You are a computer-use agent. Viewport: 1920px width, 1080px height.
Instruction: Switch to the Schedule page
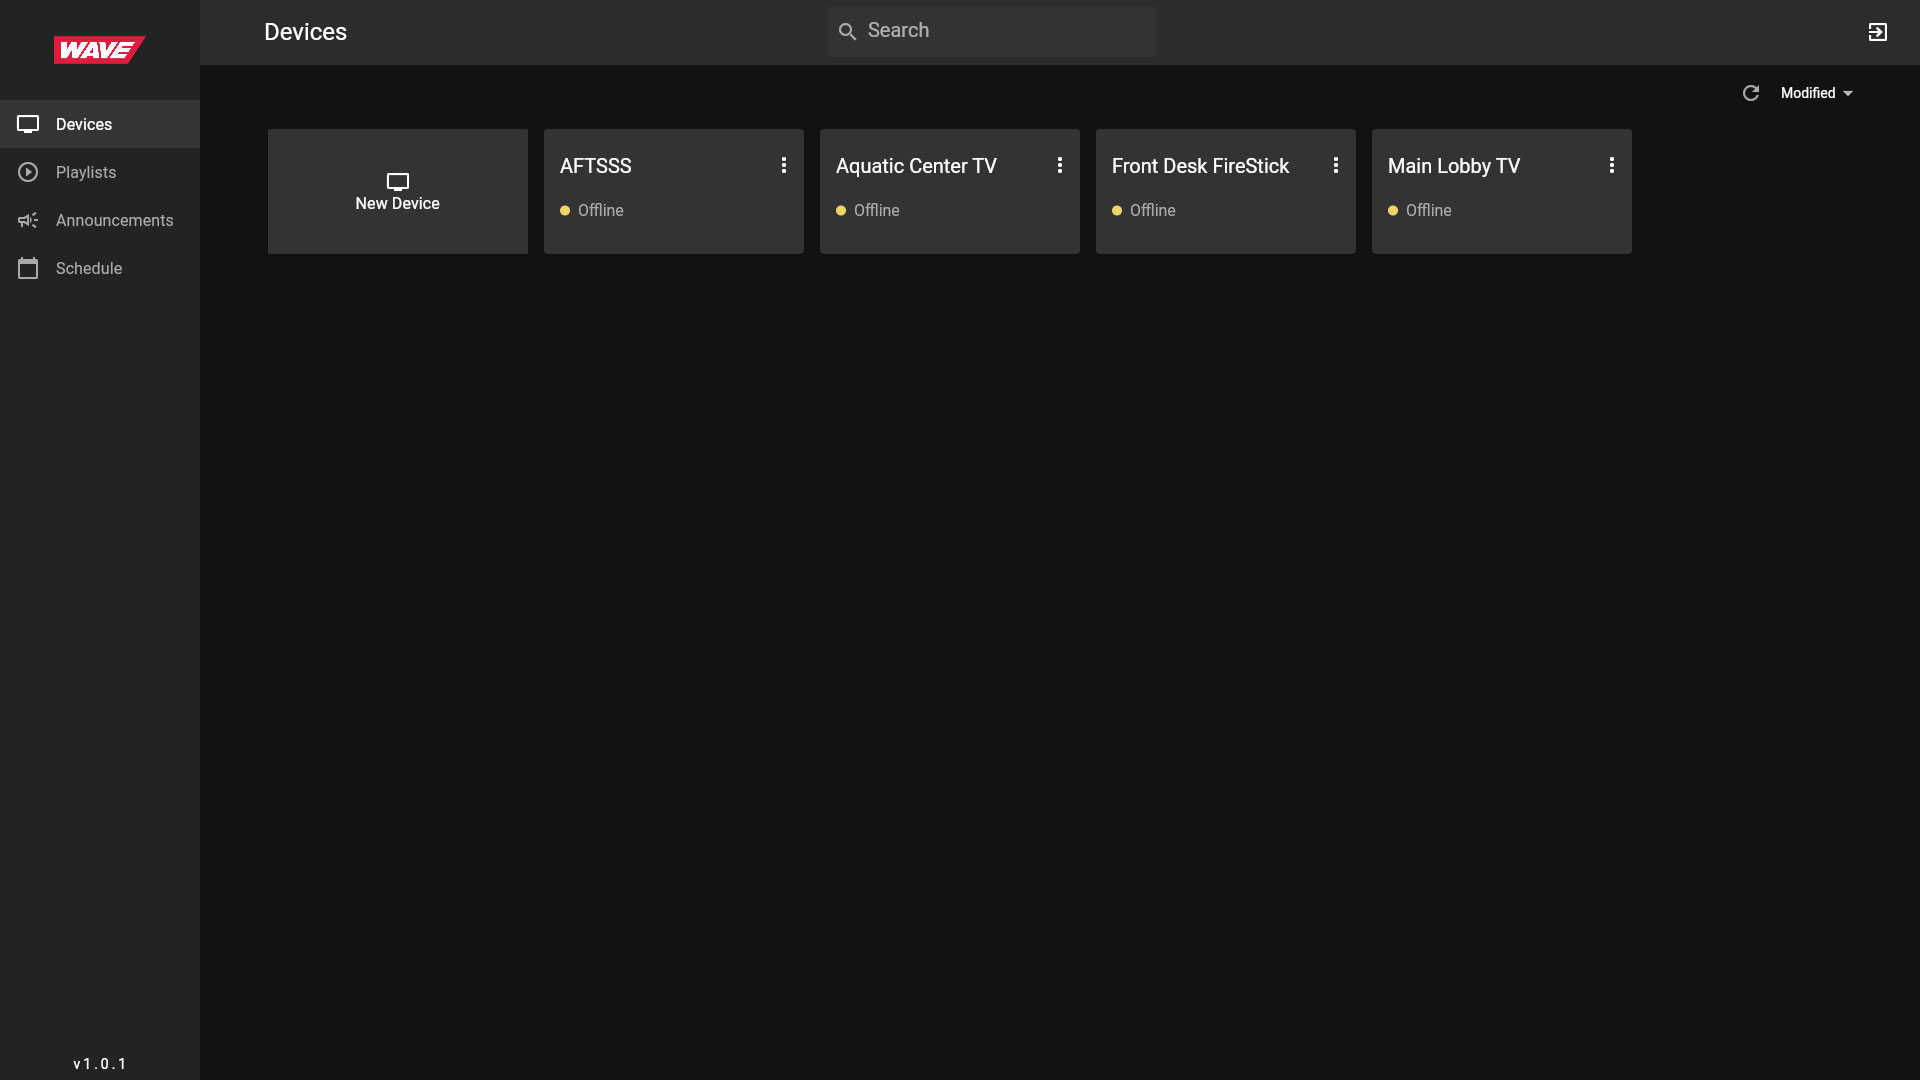click(x=89, y=268)
